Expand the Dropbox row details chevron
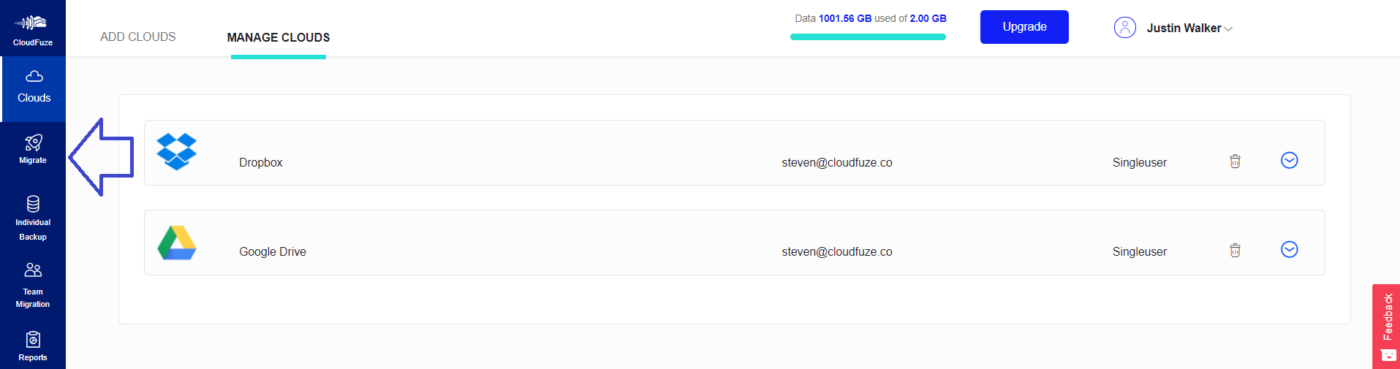Viewport: 1400px width, 369px height. click(x=1289, y=160)
